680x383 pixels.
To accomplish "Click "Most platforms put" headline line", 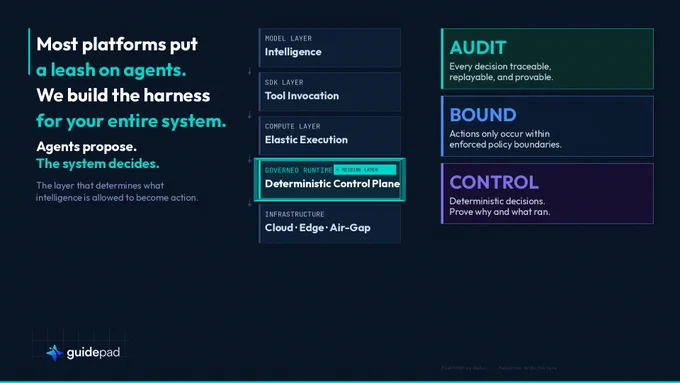I will tap(117, 44).
